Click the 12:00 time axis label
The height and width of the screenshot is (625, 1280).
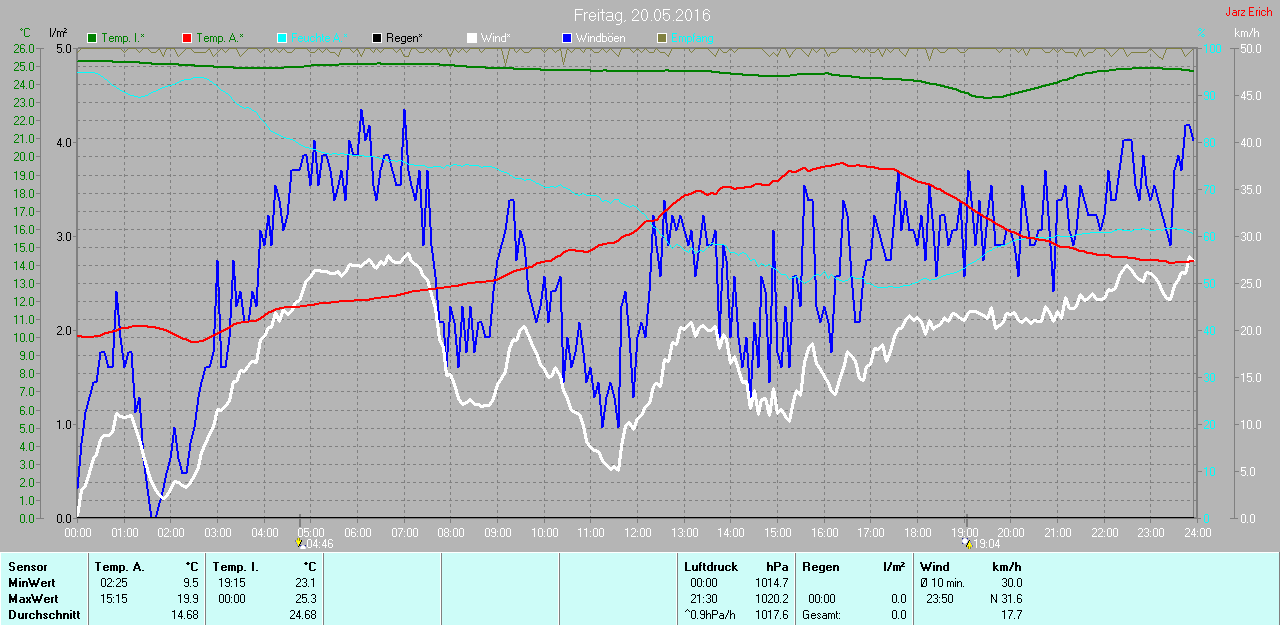pyautogui.click(x=637, y=532)
